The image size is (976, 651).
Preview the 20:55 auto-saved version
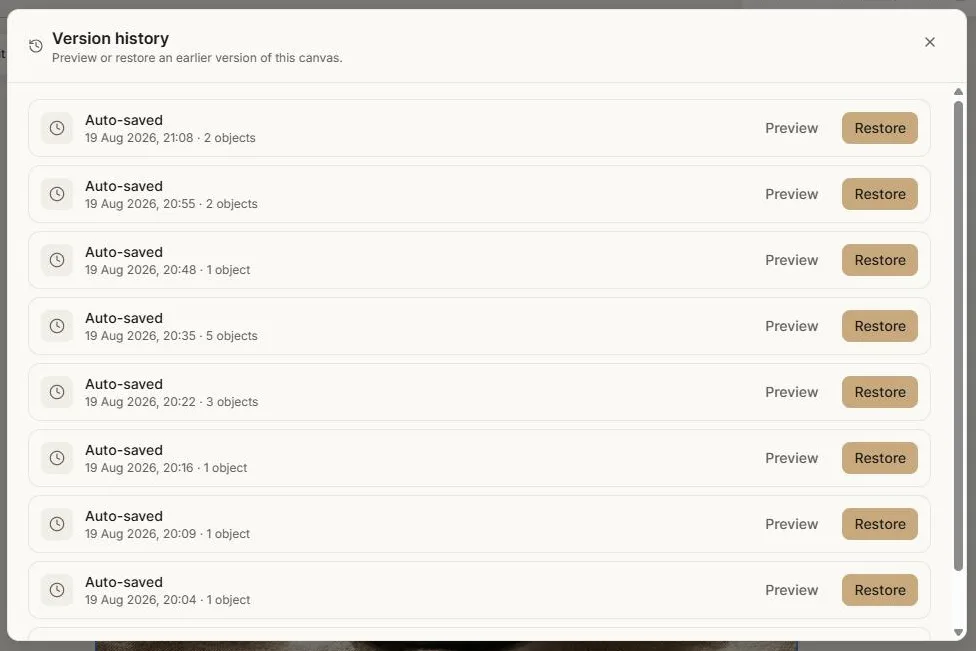tap(791, 194)
